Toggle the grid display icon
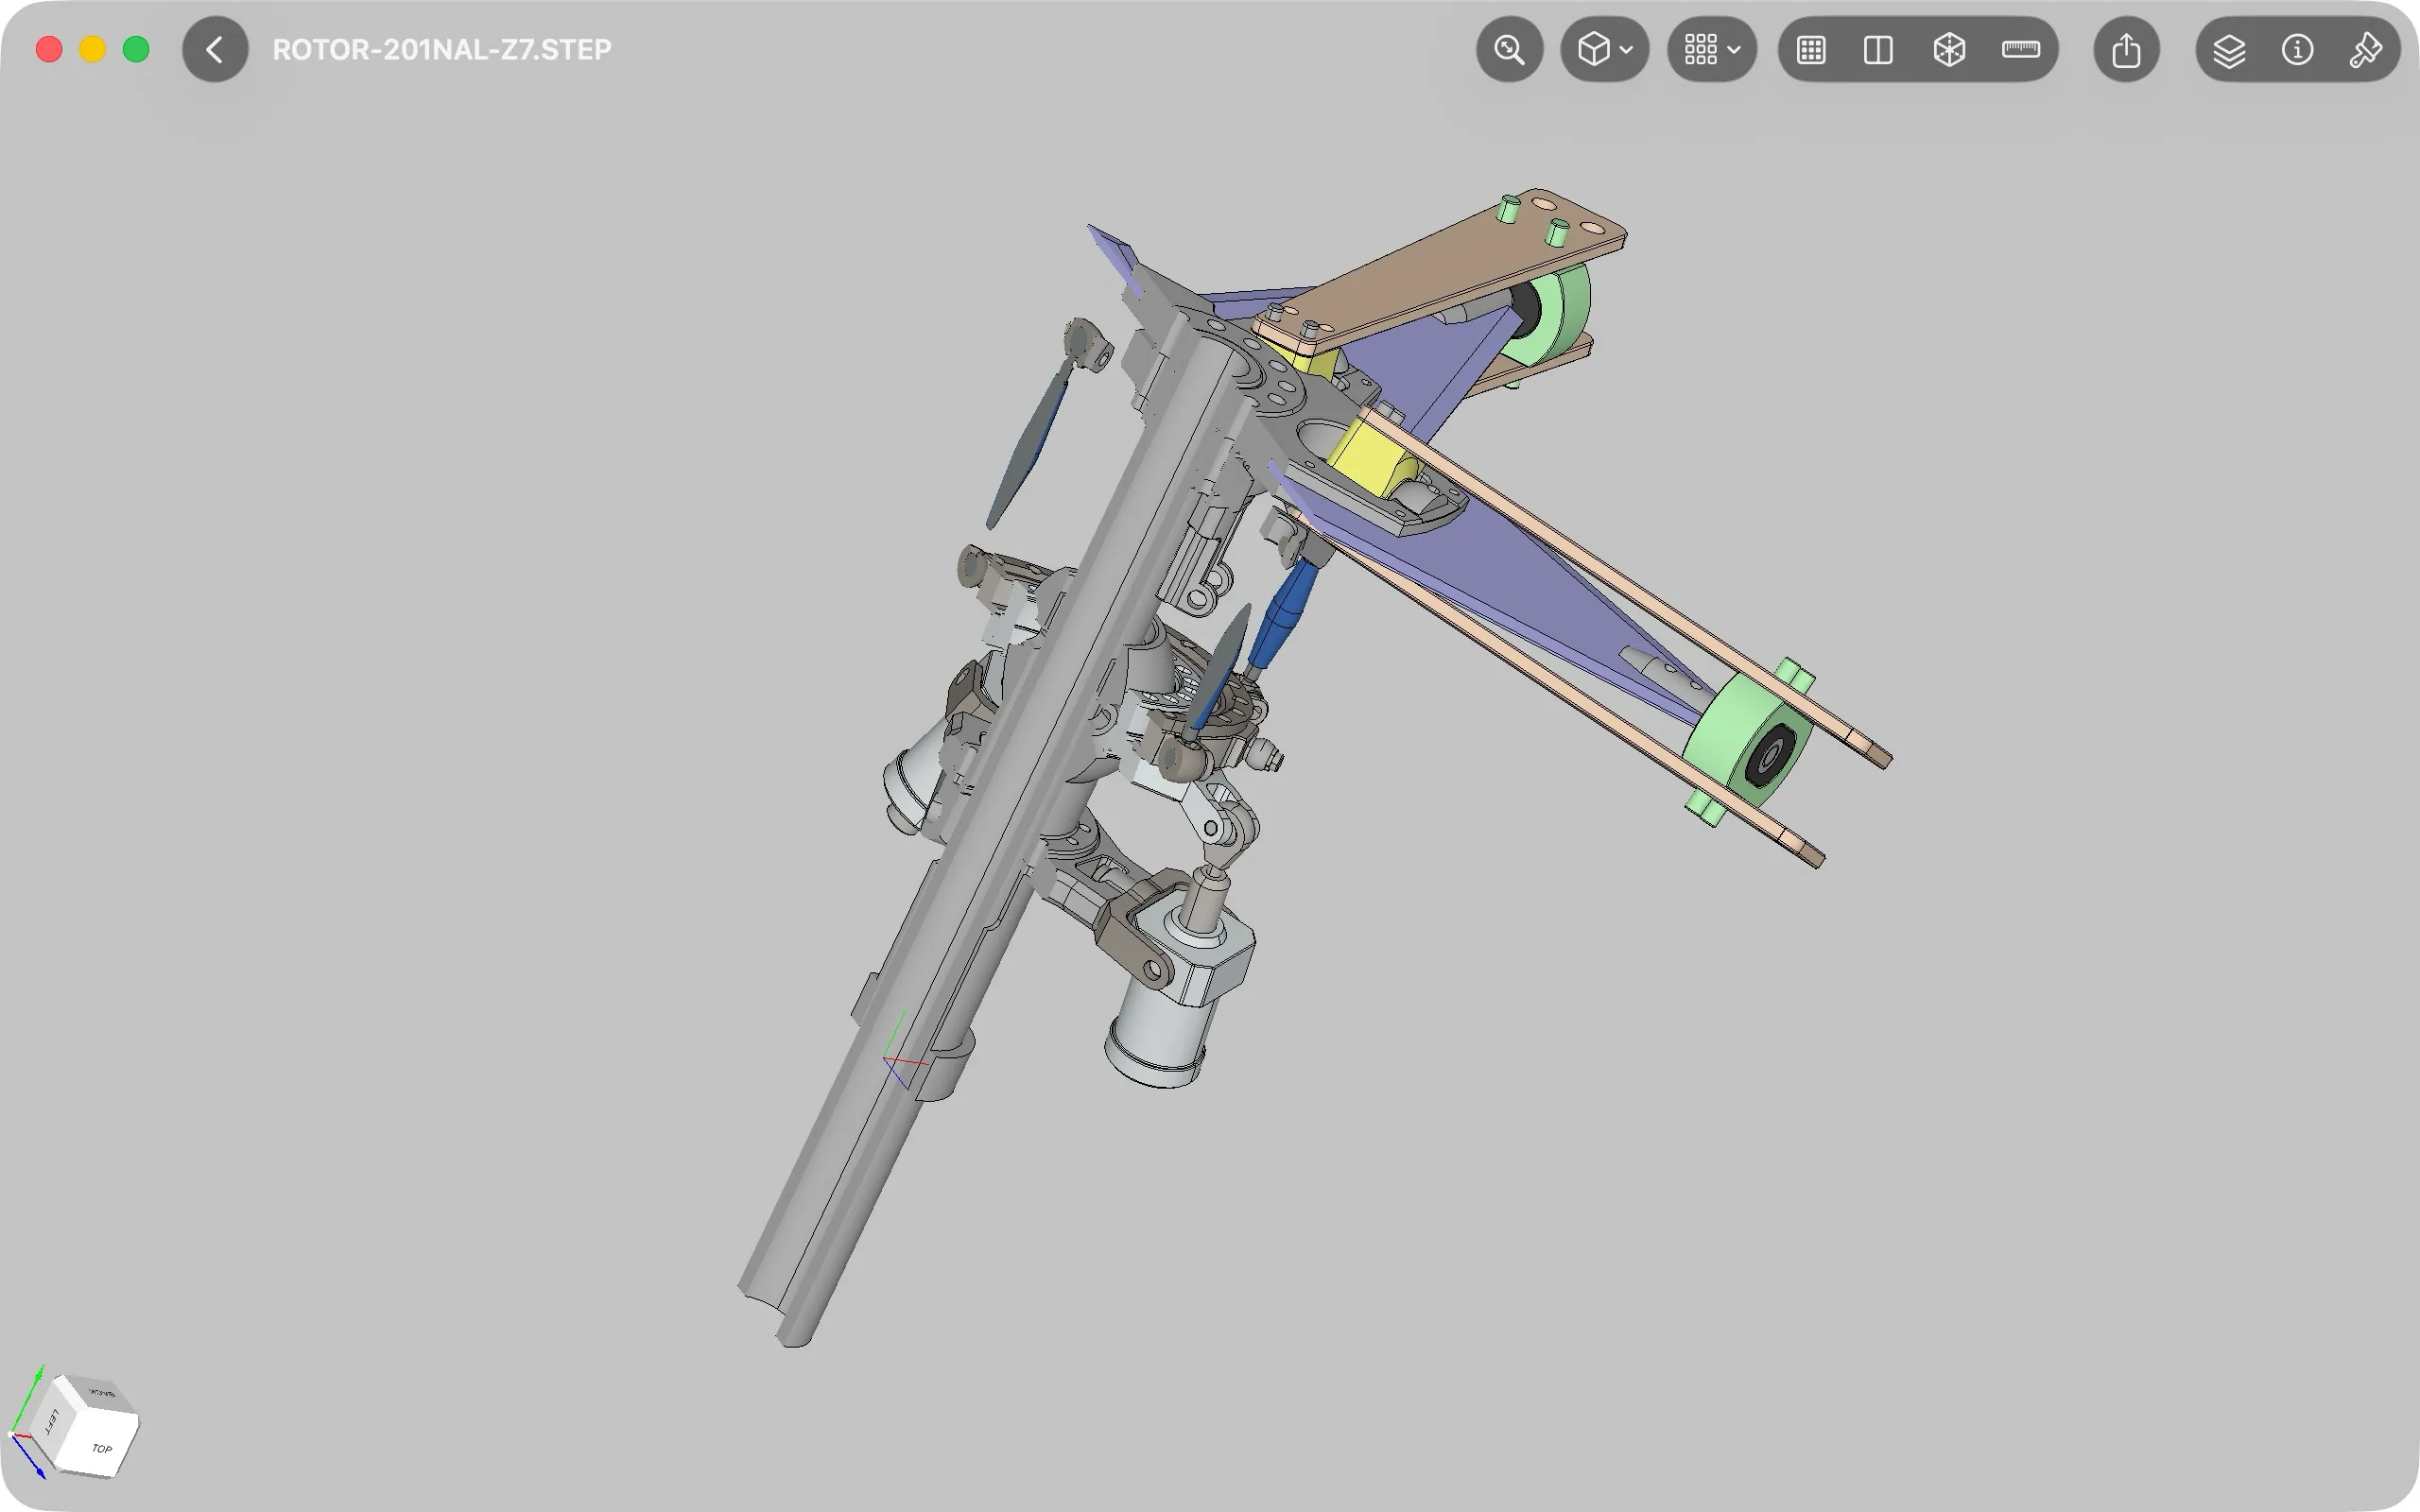 point(1811,49)
